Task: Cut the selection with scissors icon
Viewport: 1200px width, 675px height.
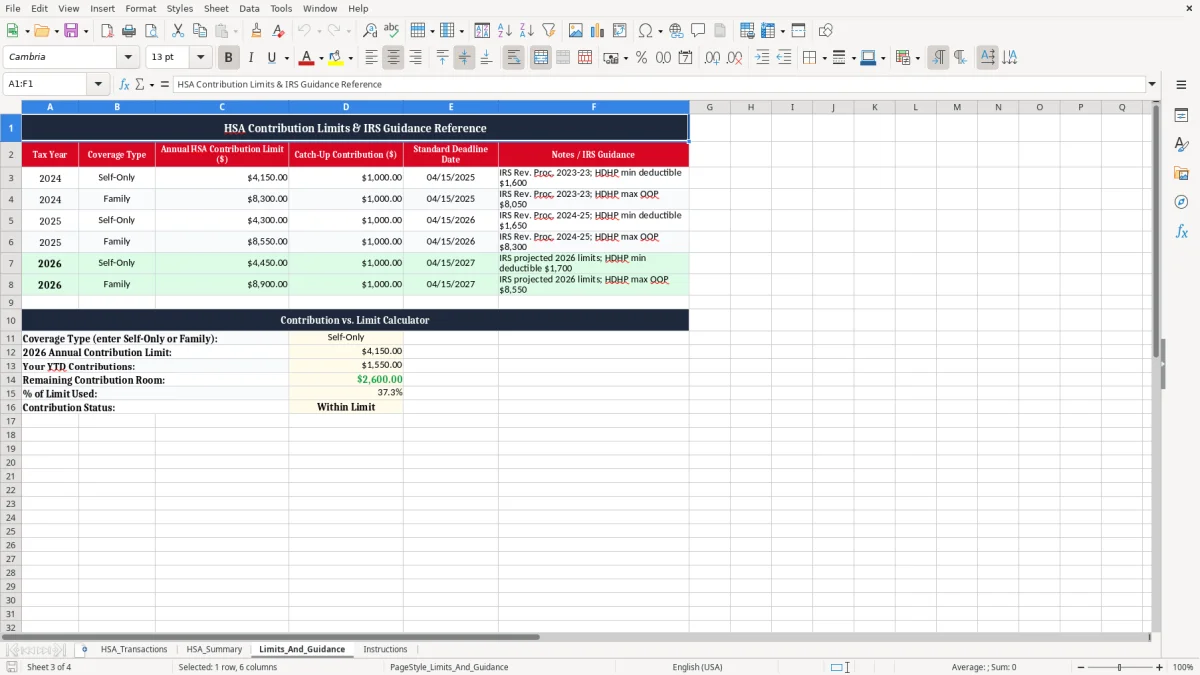Action: coord(178,31)
